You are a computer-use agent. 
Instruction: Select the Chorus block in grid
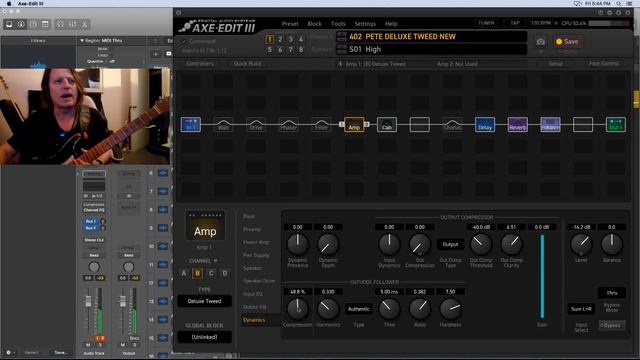[x=452, y=124]
